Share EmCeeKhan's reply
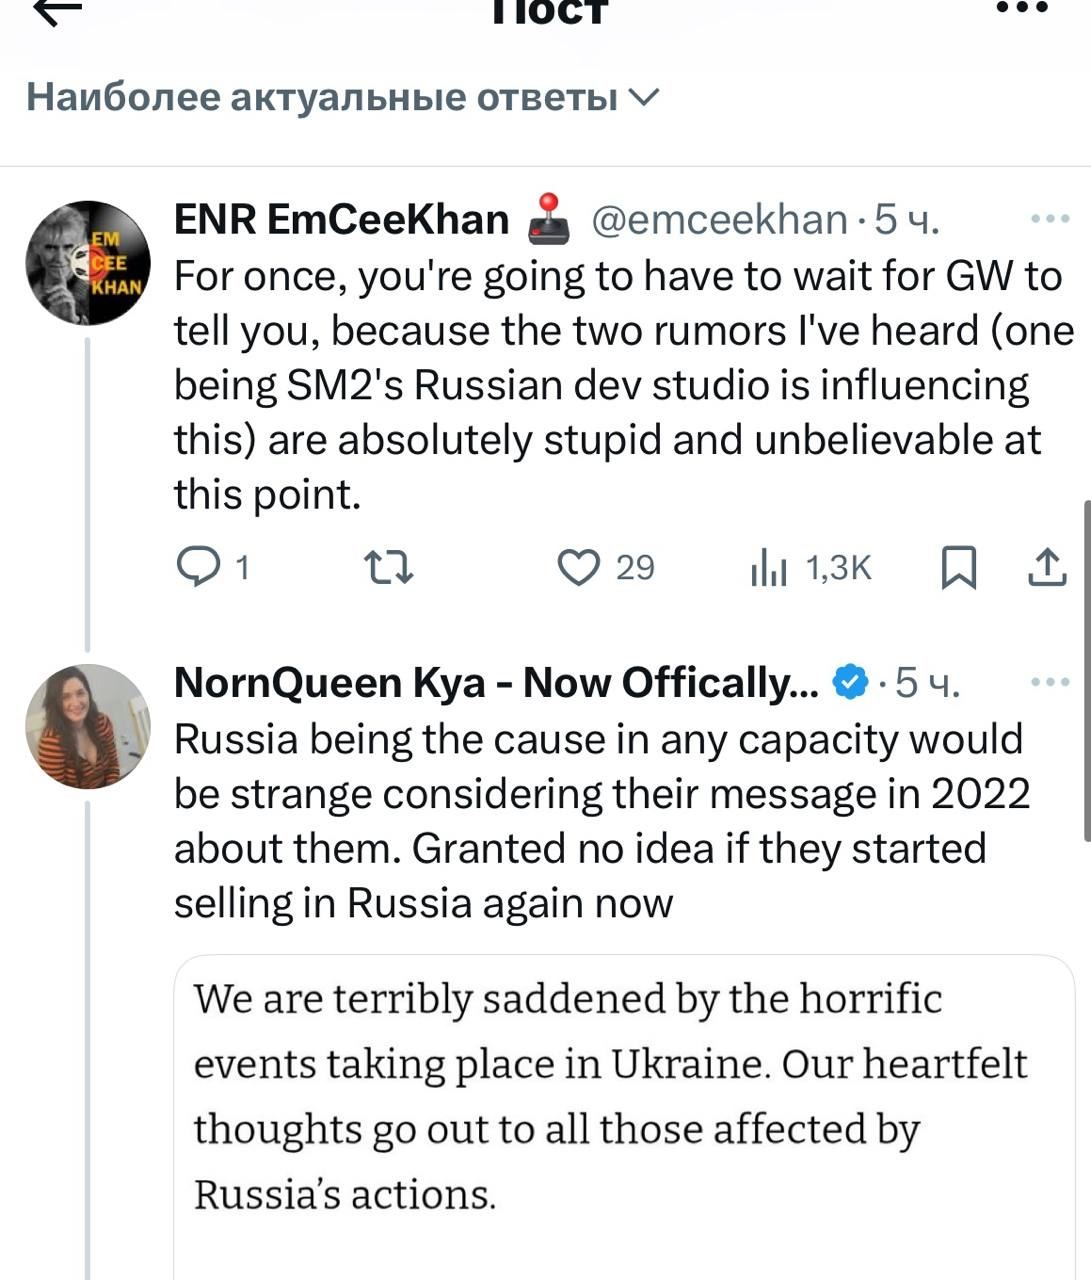The width and height of the screenshot is (1091, 1280). coord(1047,568)
